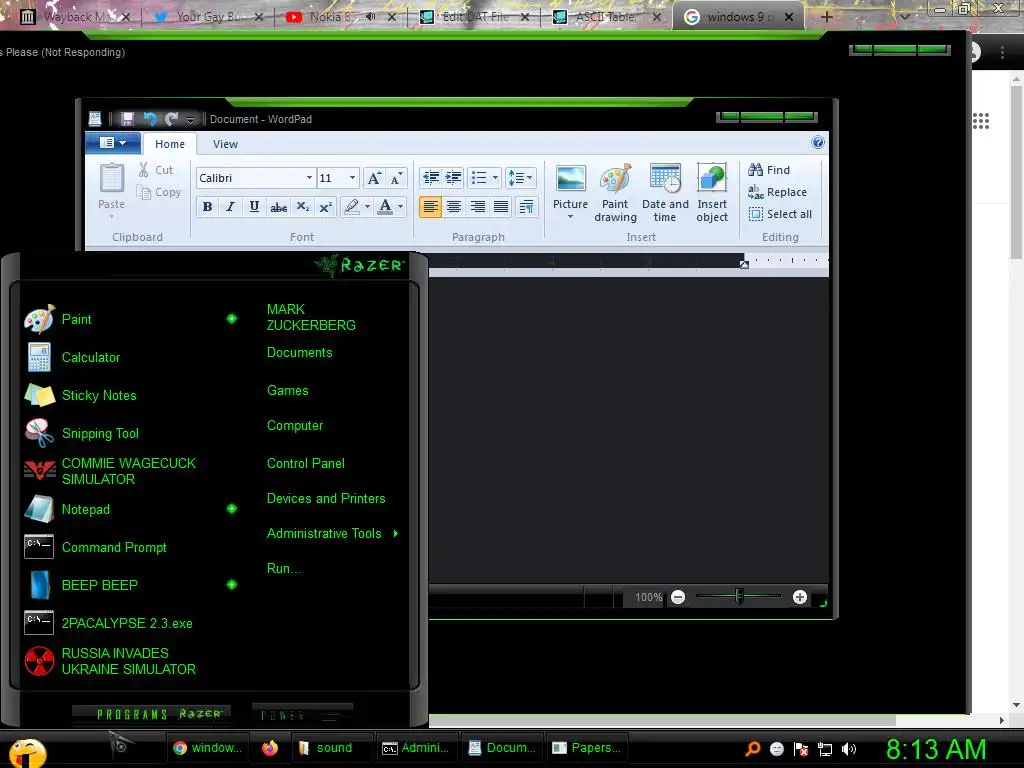Justify text in WordPad
The height and width of the screenshot is (768, 1024).
(501, 207)
